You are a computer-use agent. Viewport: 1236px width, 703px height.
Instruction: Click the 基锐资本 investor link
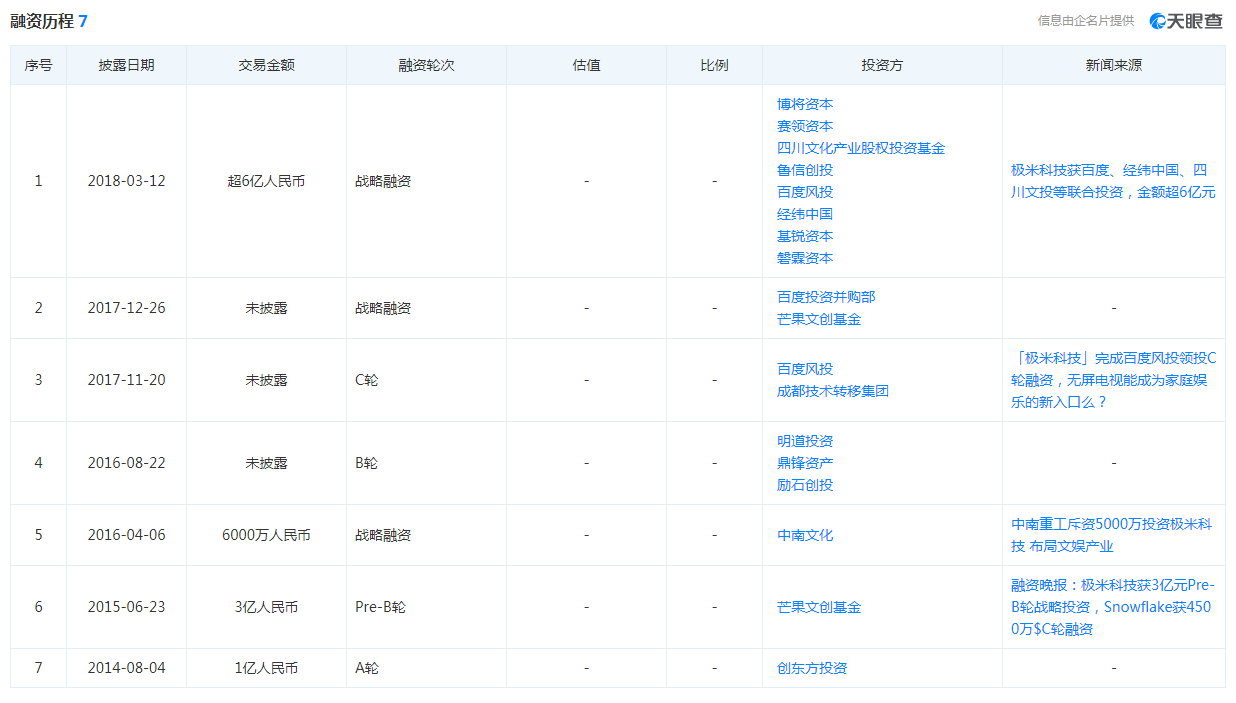pyautogui.click(x=805, y=236)
